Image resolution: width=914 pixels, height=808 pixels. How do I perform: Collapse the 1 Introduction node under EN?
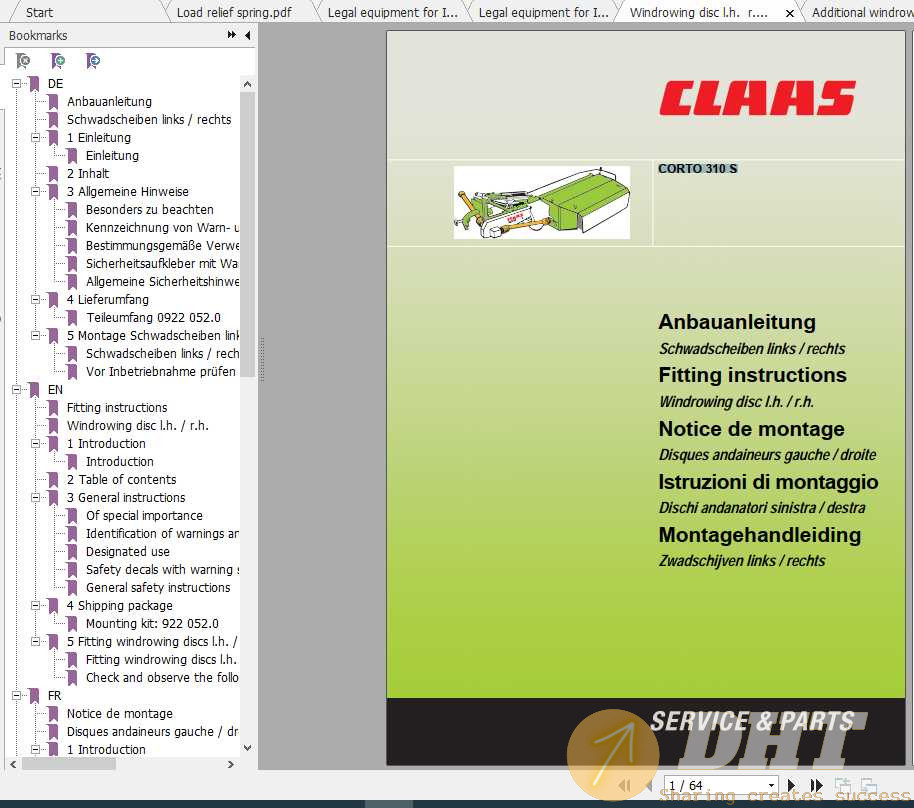(36, 443)
